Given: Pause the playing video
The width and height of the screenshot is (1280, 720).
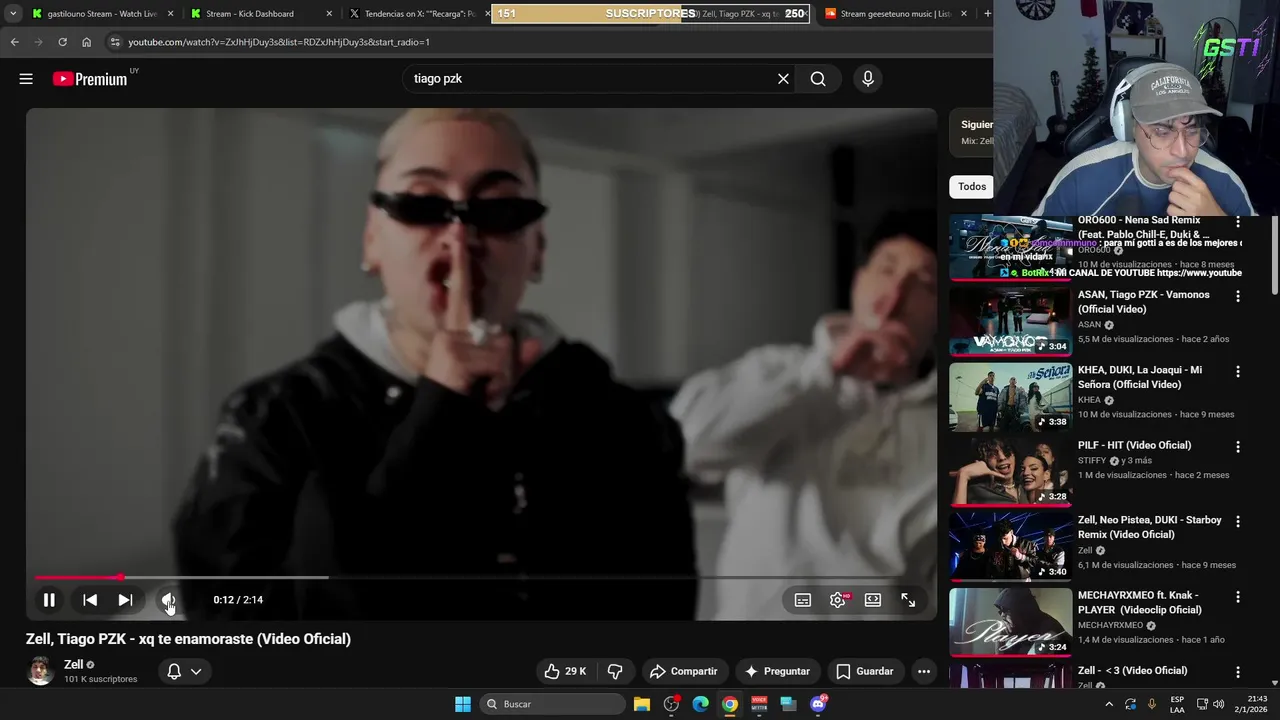Looking at the screenshot, I should (49, 600).
